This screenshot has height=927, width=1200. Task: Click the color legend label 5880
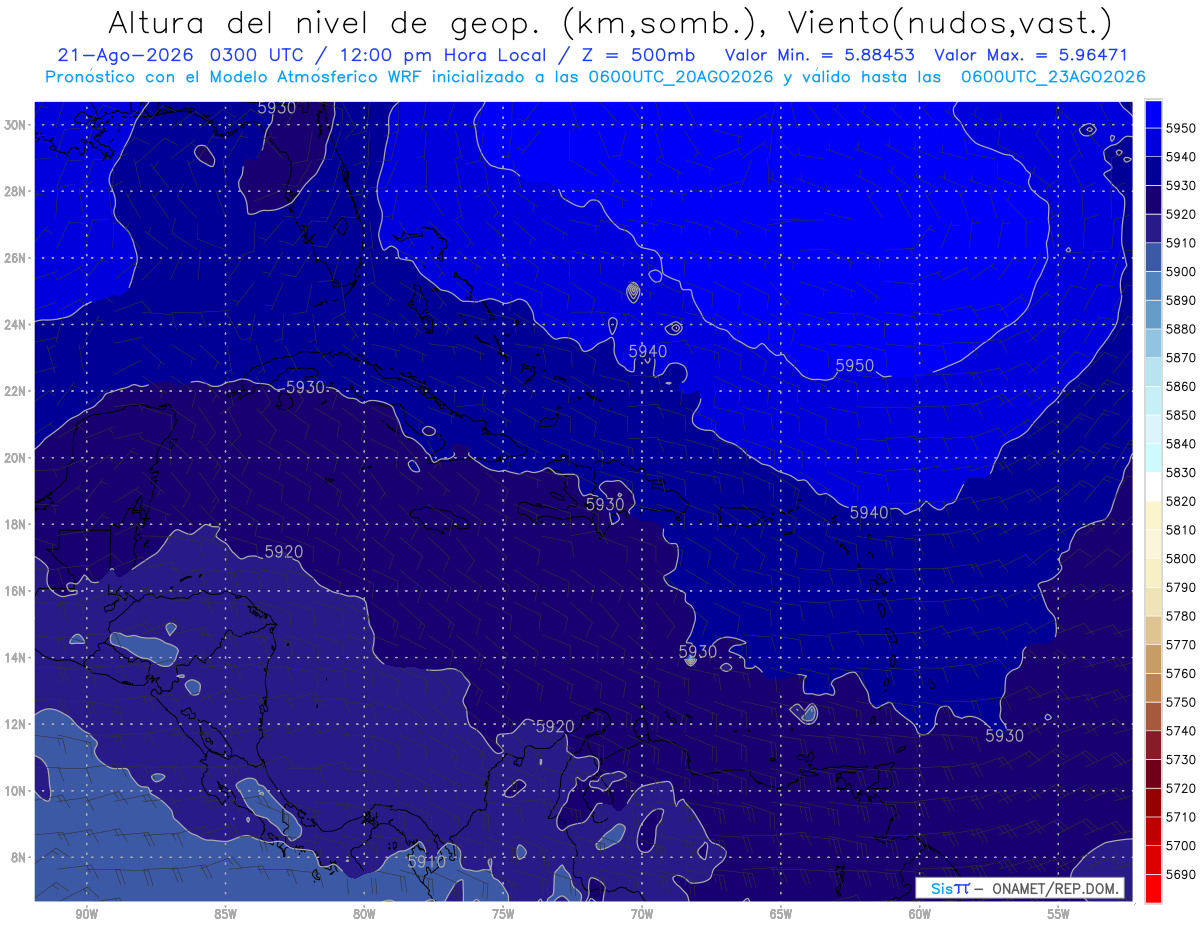tap(1181, 329)
